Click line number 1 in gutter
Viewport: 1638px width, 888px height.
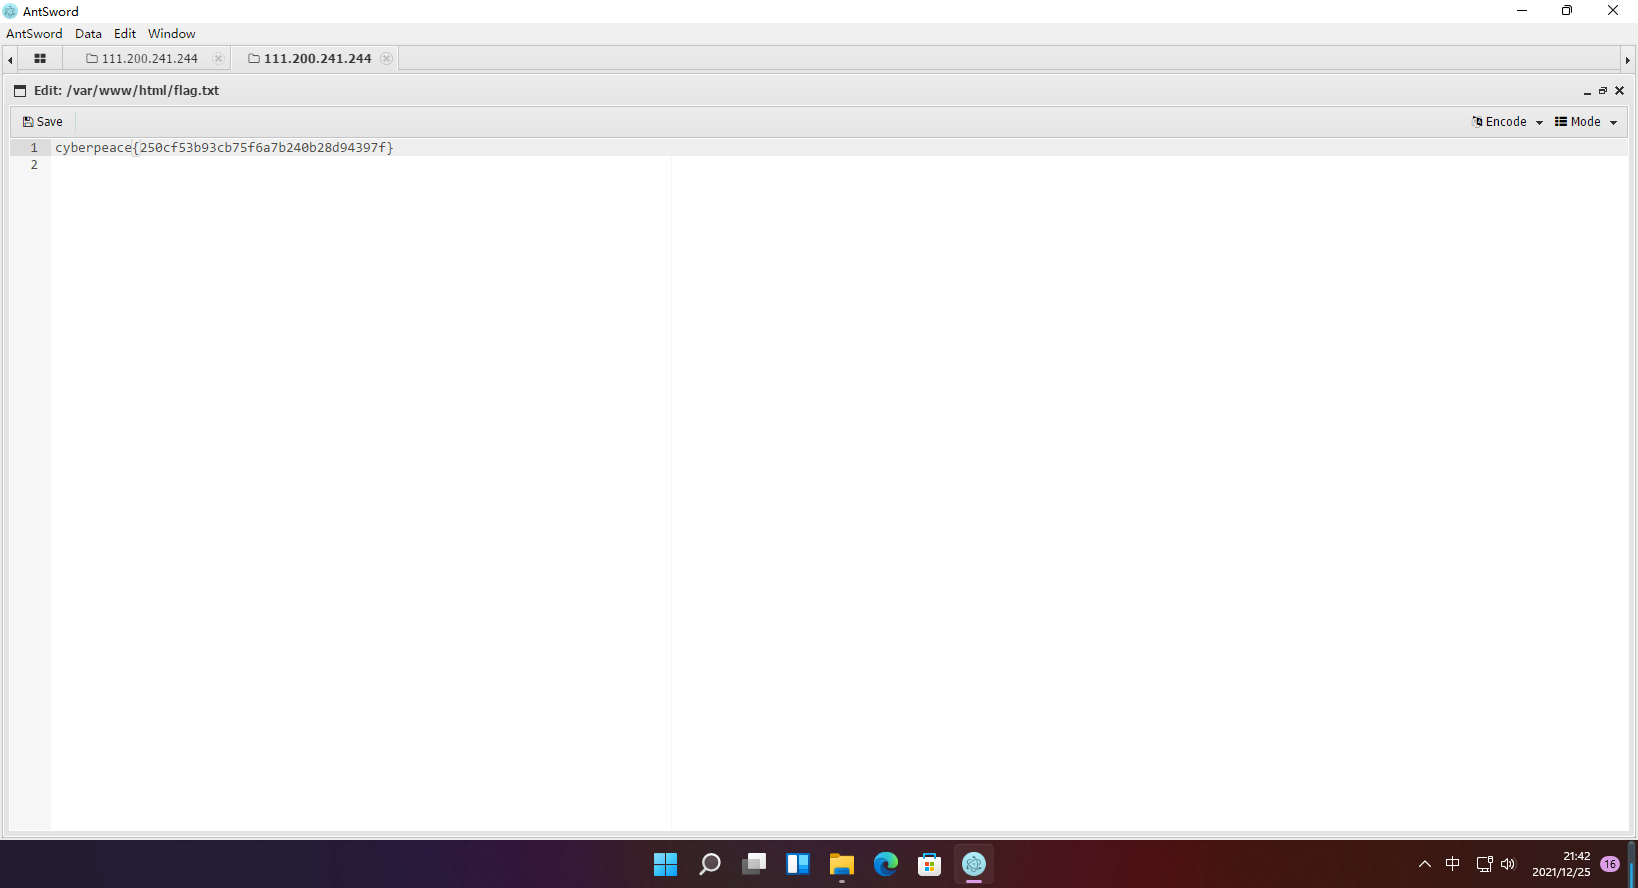click(34, 148)
